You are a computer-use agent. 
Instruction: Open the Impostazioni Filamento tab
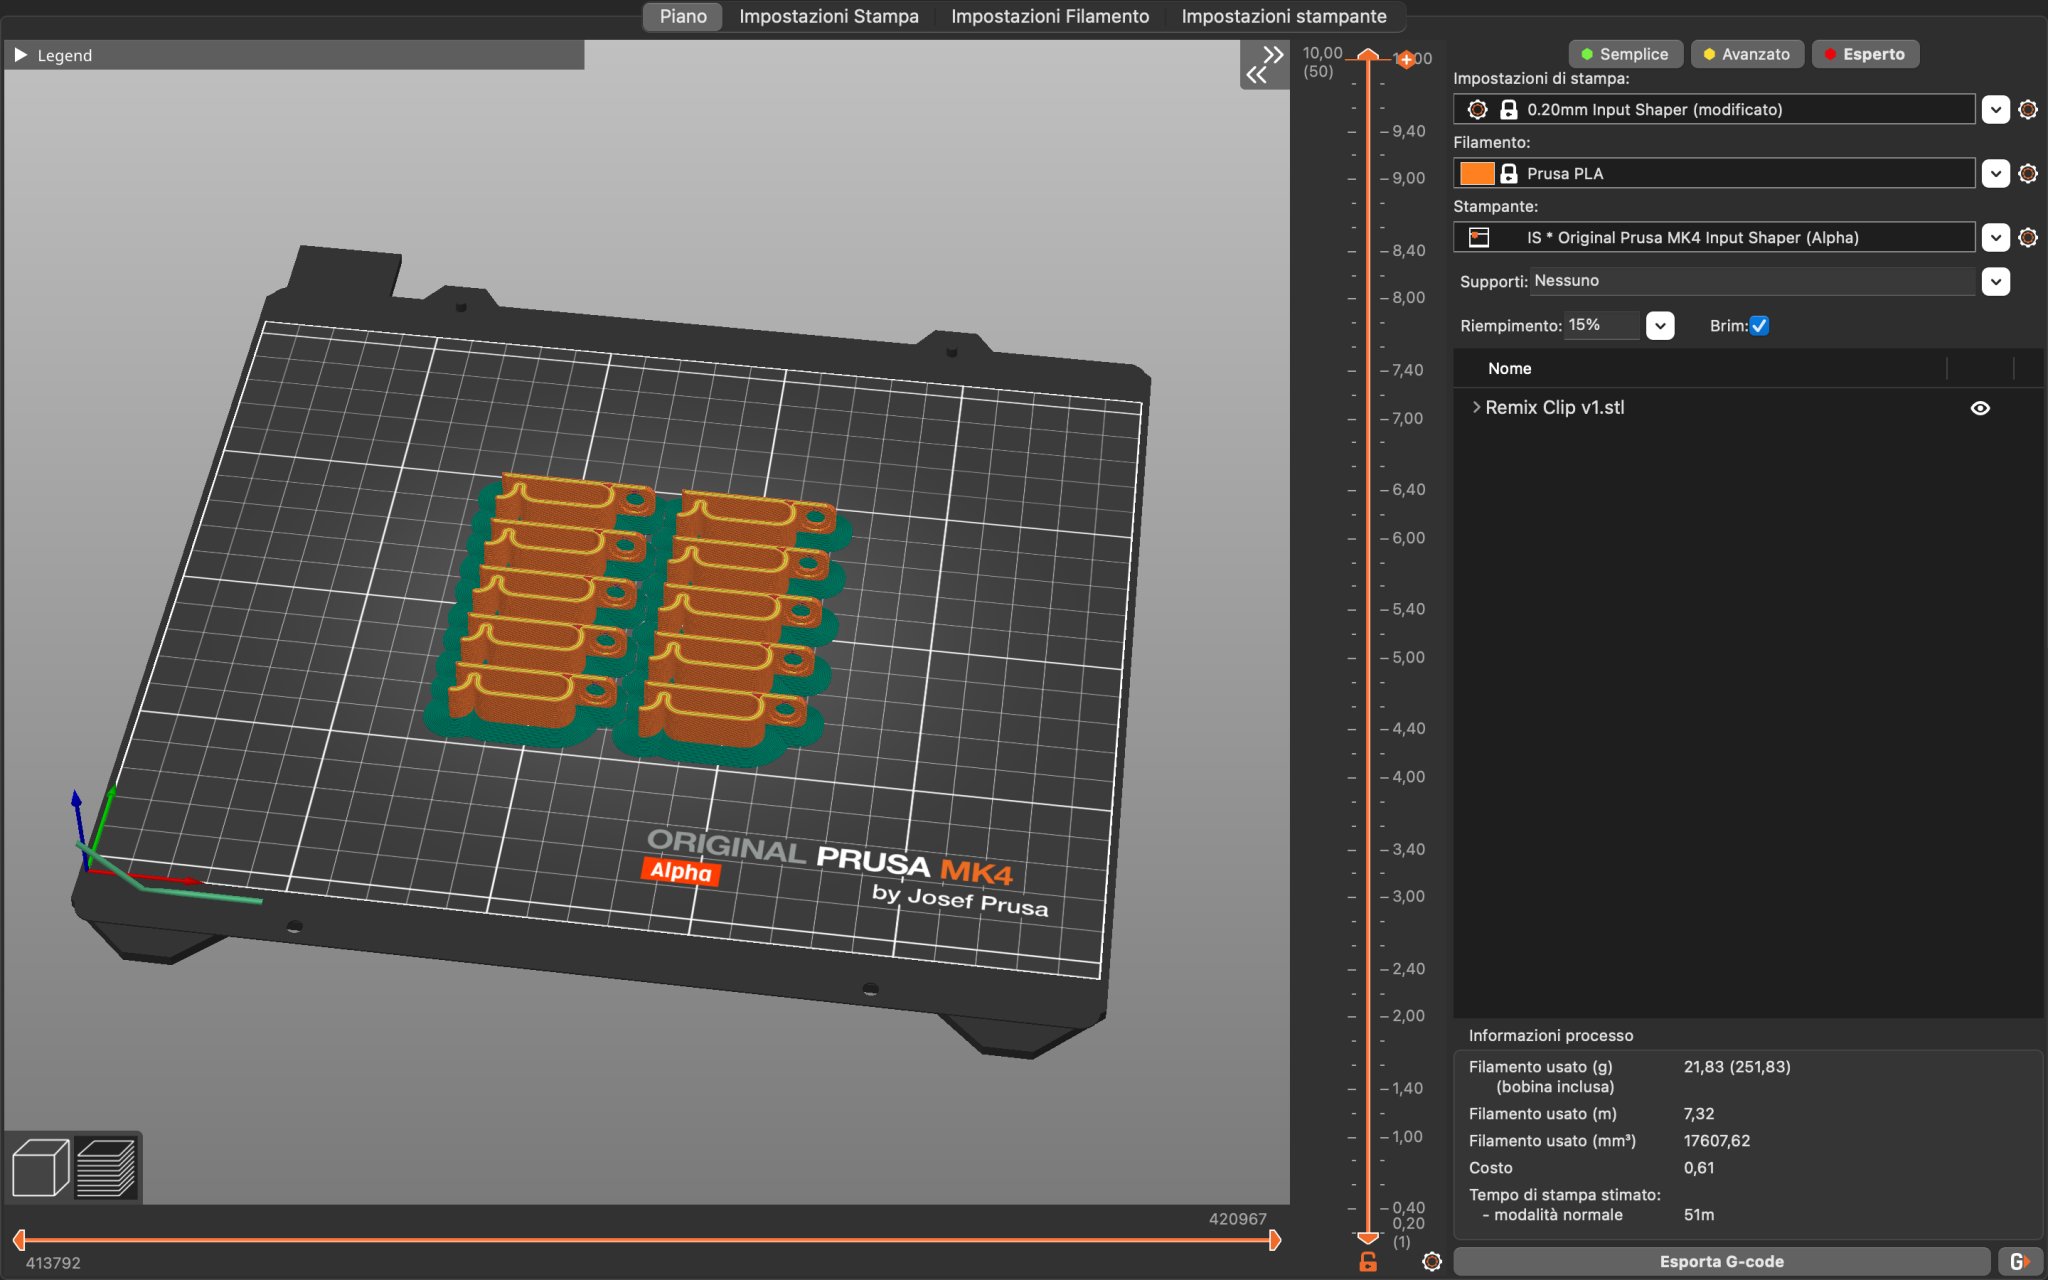click(1049, 16)
